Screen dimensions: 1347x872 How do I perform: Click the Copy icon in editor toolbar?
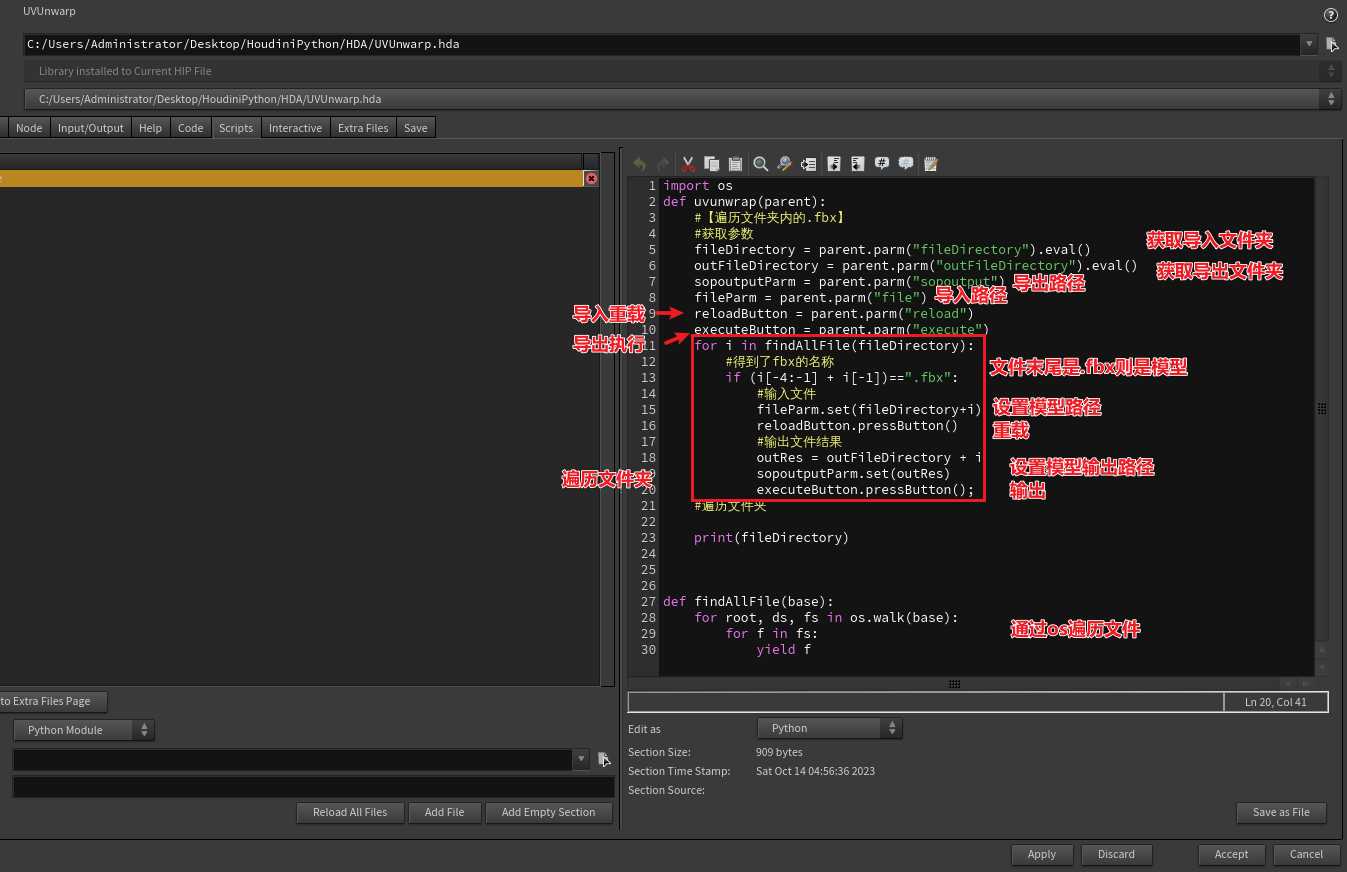tap(712, 164)
